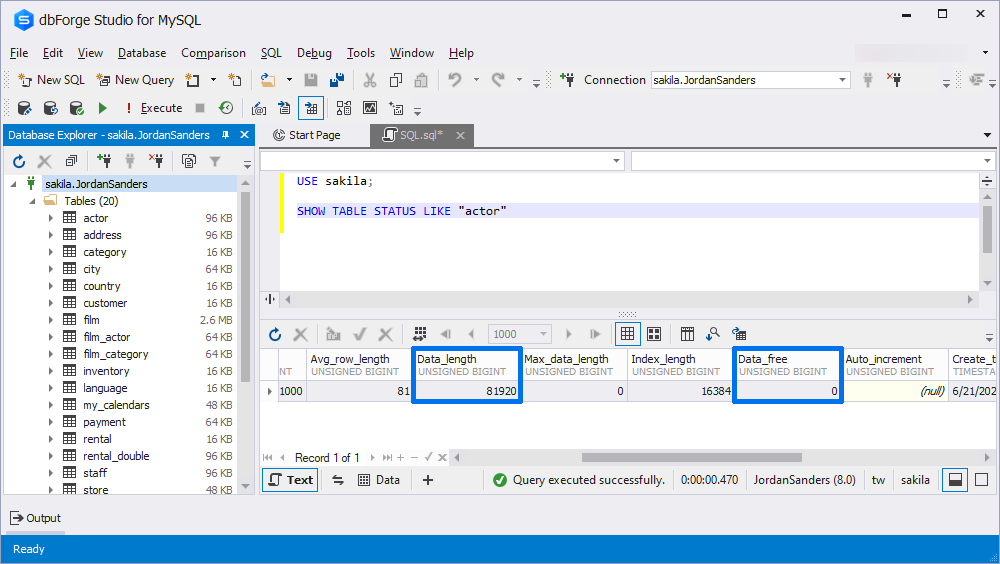Click the new connection plug icon in Database Explorer
Screen dimensions: 1000x564
coord(103,161)
